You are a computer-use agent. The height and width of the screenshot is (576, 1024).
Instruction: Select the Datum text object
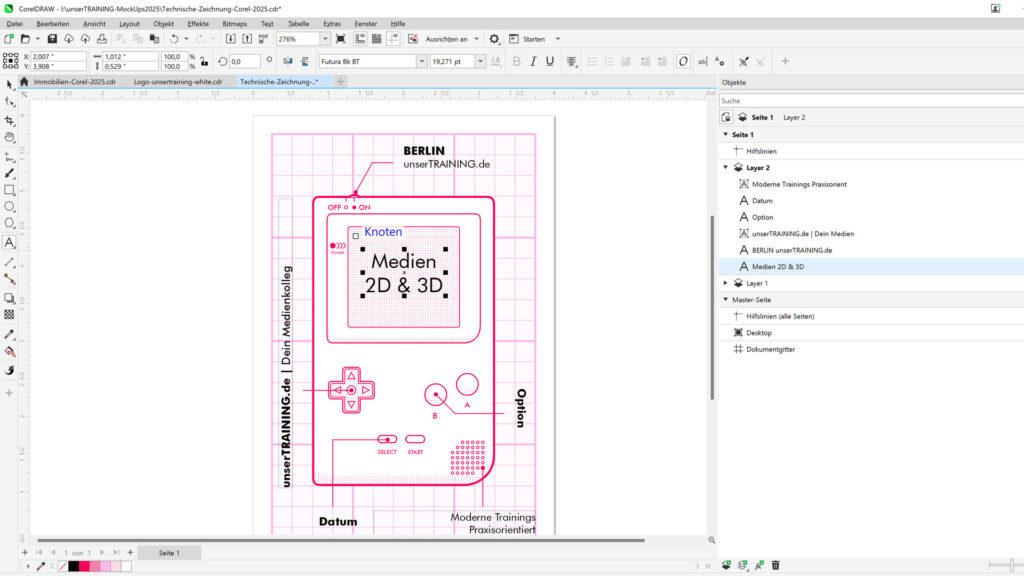pos(761,201)
